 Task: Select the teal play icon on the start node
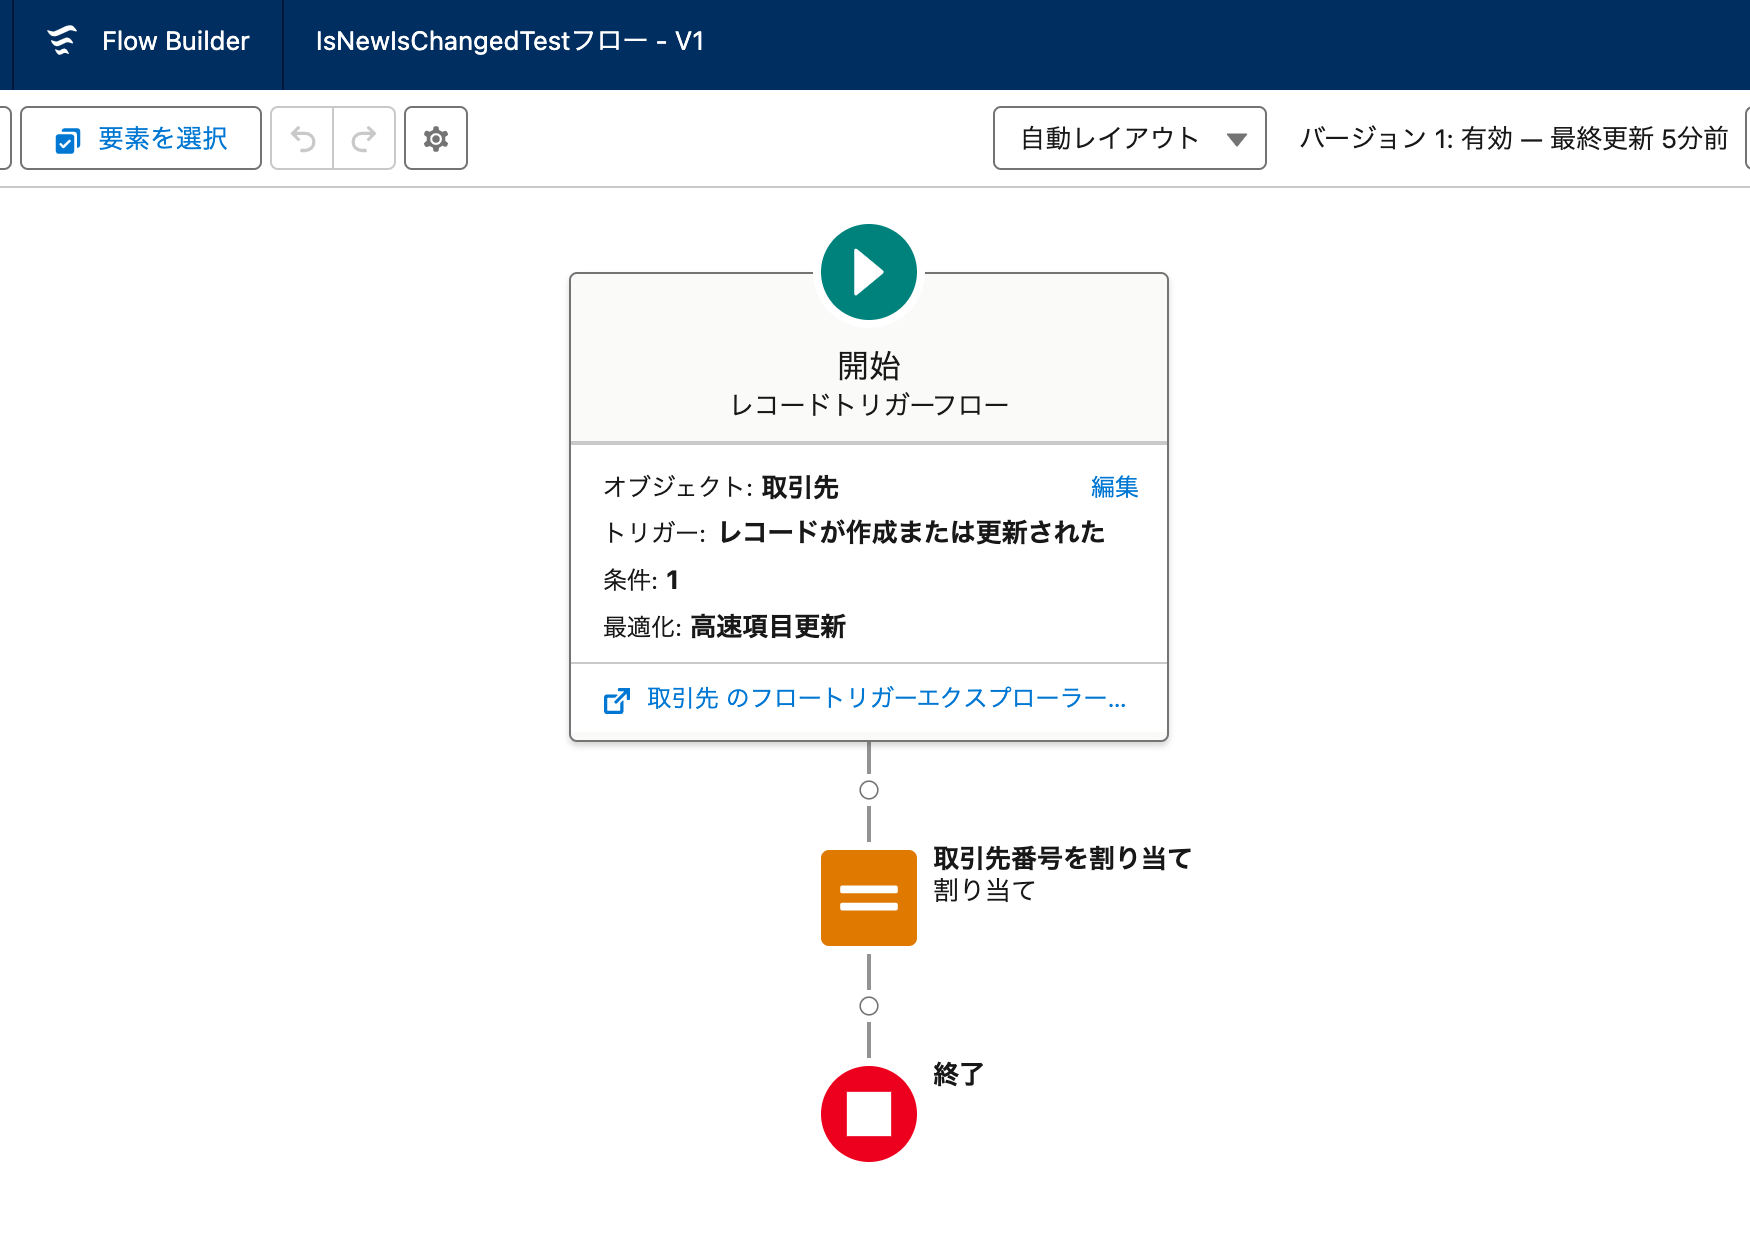pyautogui.click(x=868, y=271)
